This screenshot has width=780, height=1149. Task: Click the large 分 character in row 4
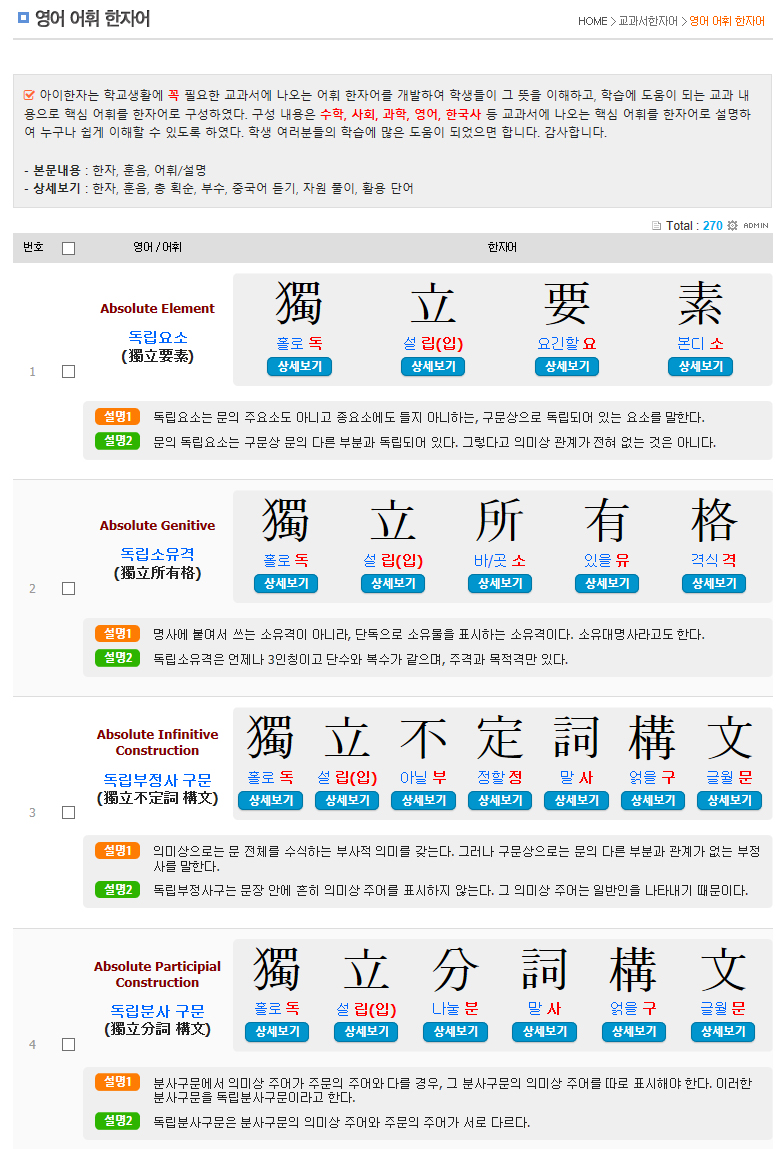pyautogui.click(x=455, y=969)
